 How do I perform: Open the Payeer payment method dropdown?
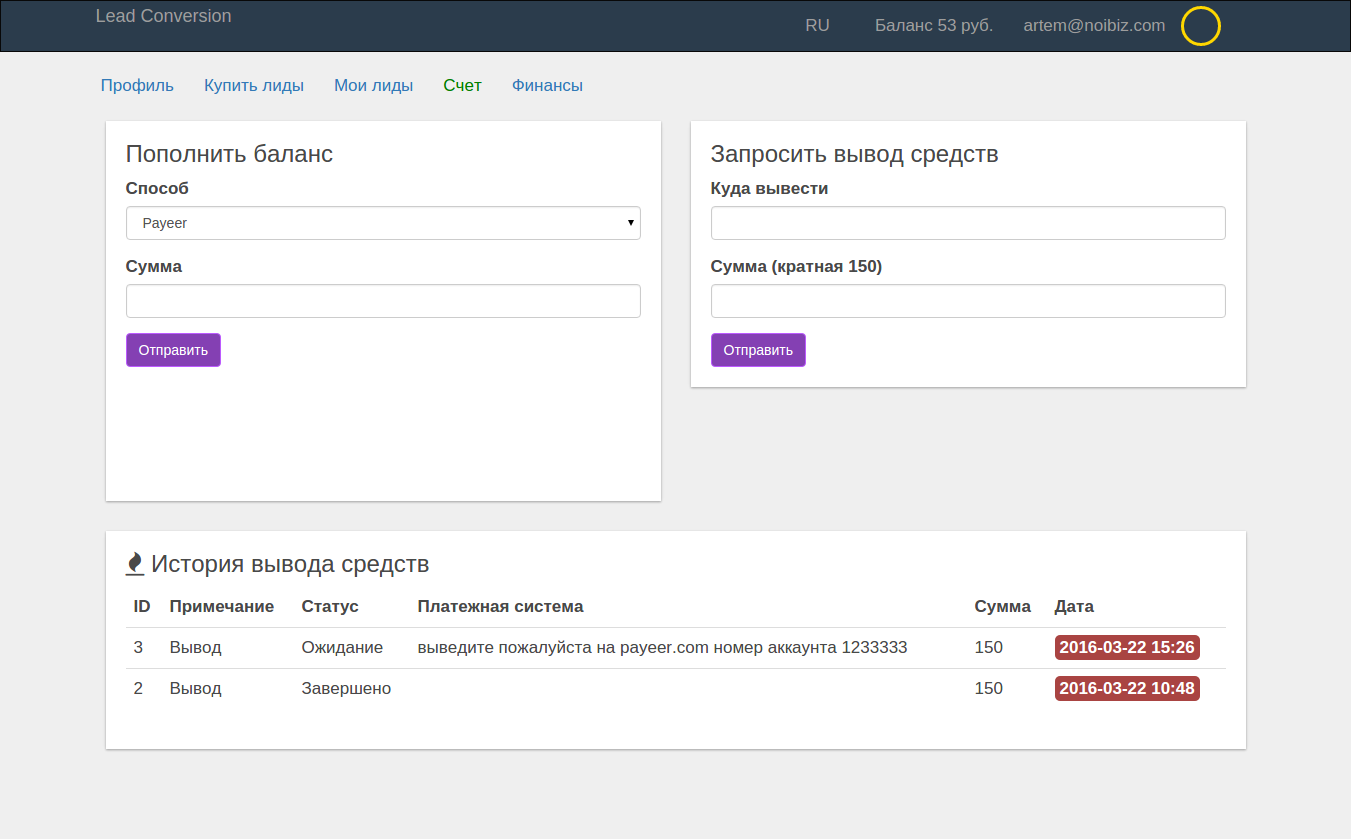click(383, 223)
